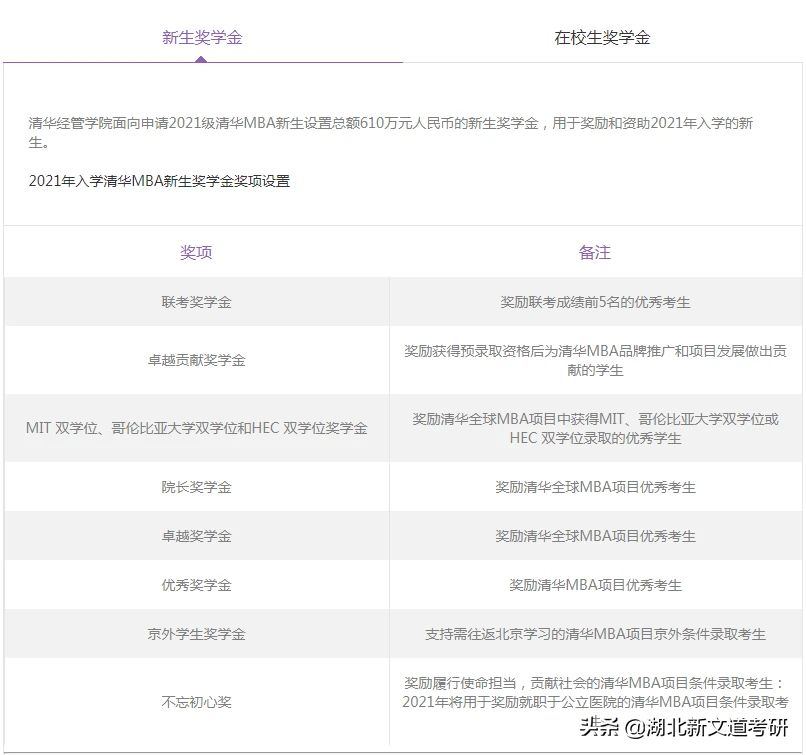Select the 院长奖学金 cell
Screen dimensions: 806x755
tap(197, 487)
